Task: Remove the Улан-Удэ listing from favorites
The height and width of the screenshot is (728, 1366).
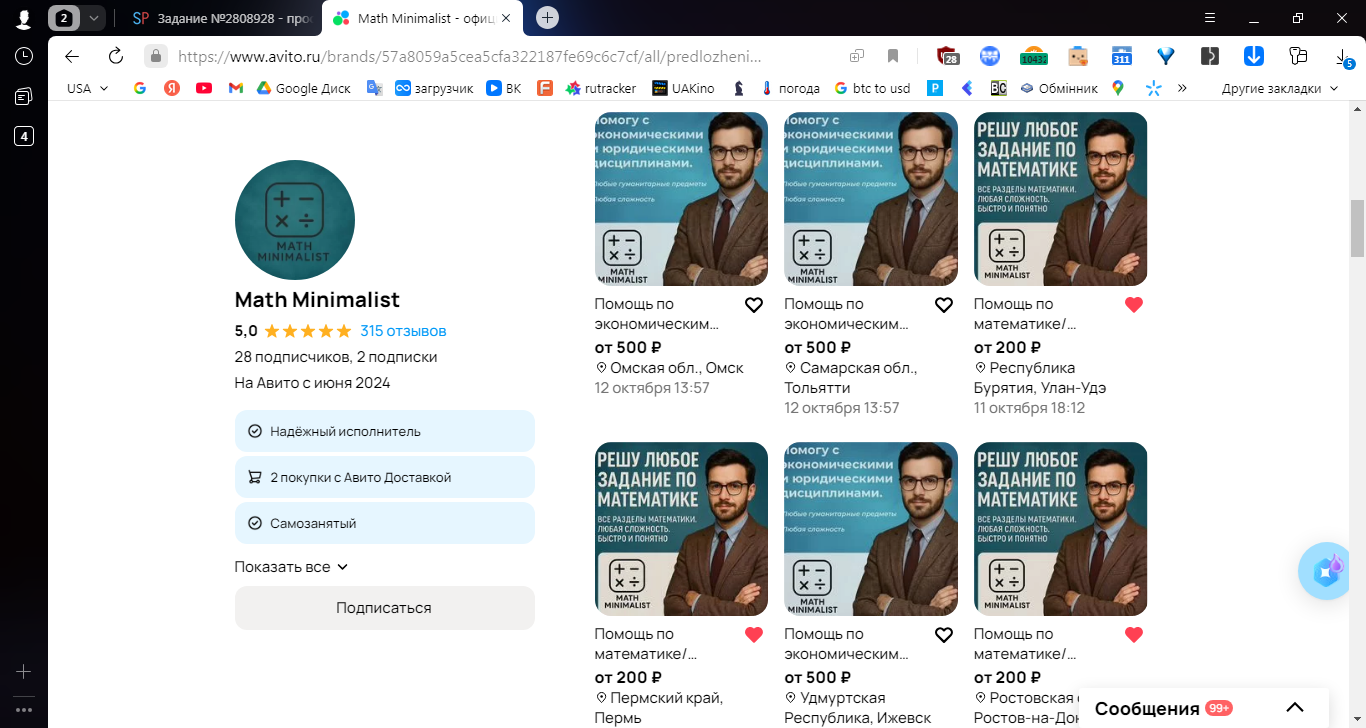Action: [1134, 305]
